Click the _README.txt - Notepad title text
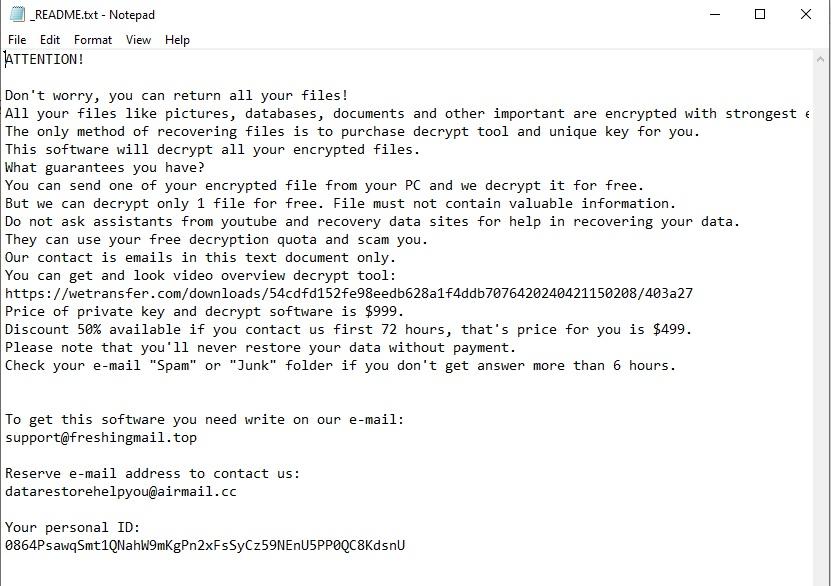 [x=93, y=15]
